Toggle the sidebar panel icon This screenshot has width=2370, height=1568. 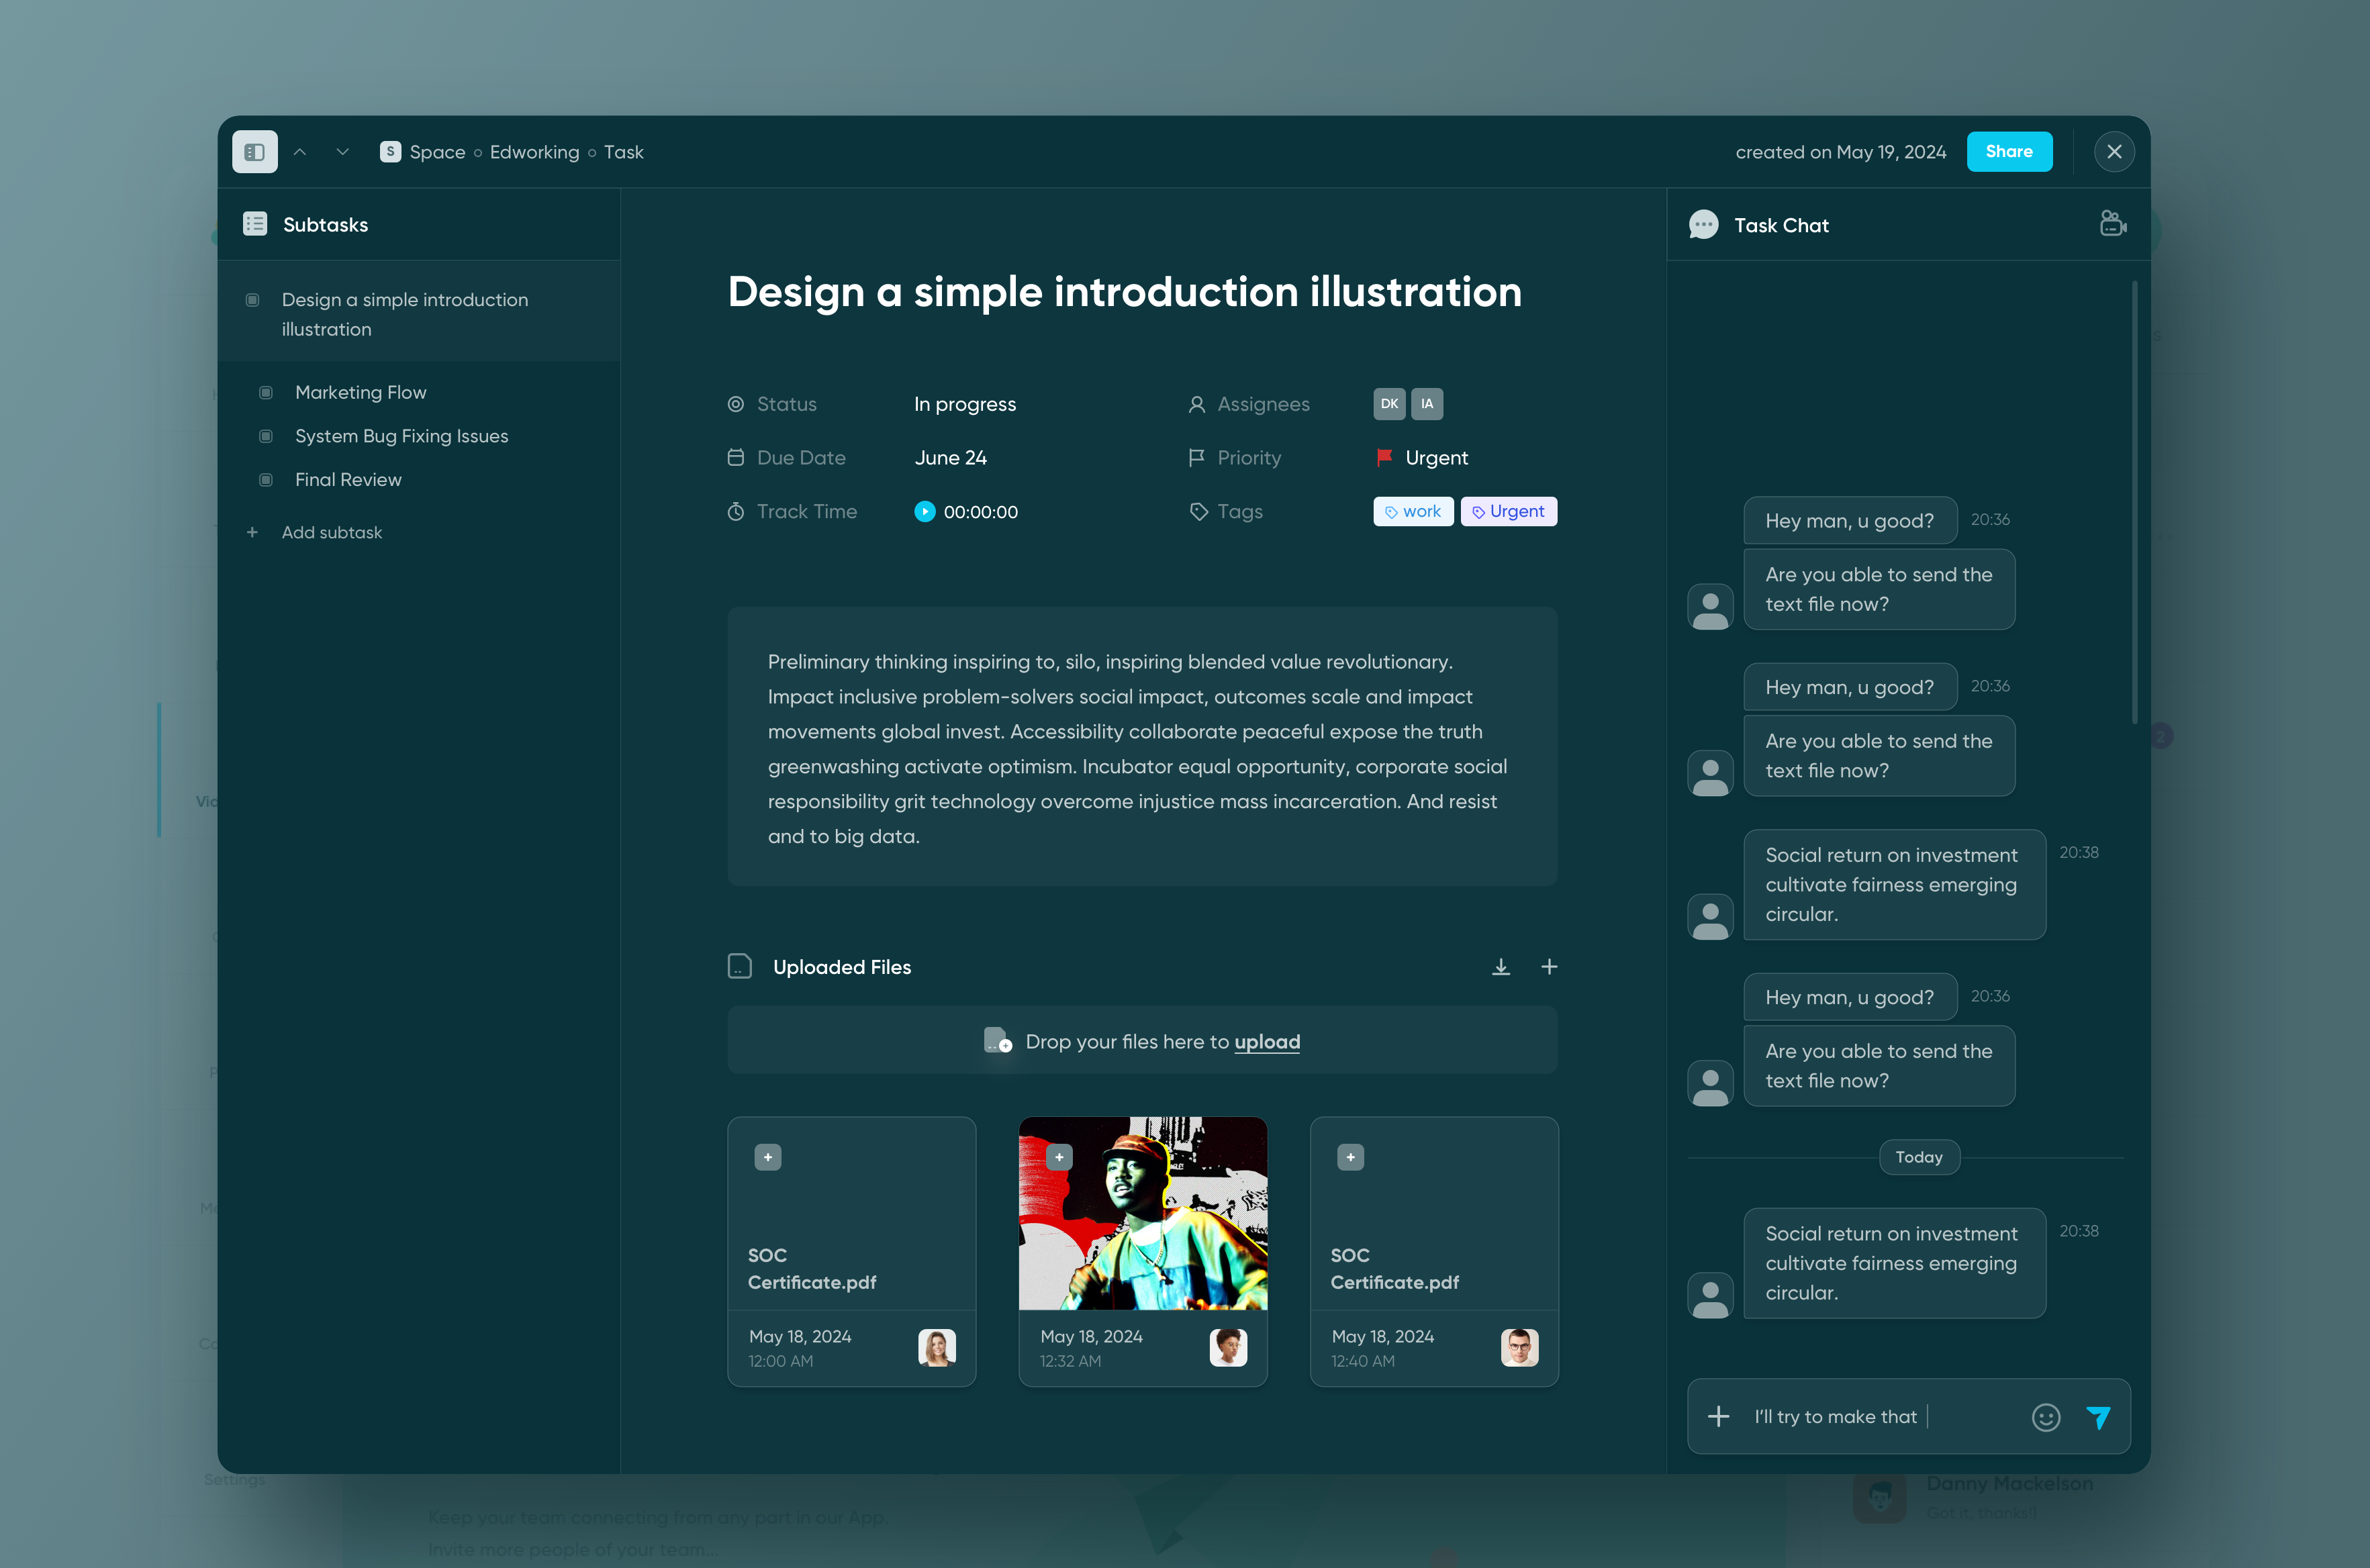pos(254,152)
